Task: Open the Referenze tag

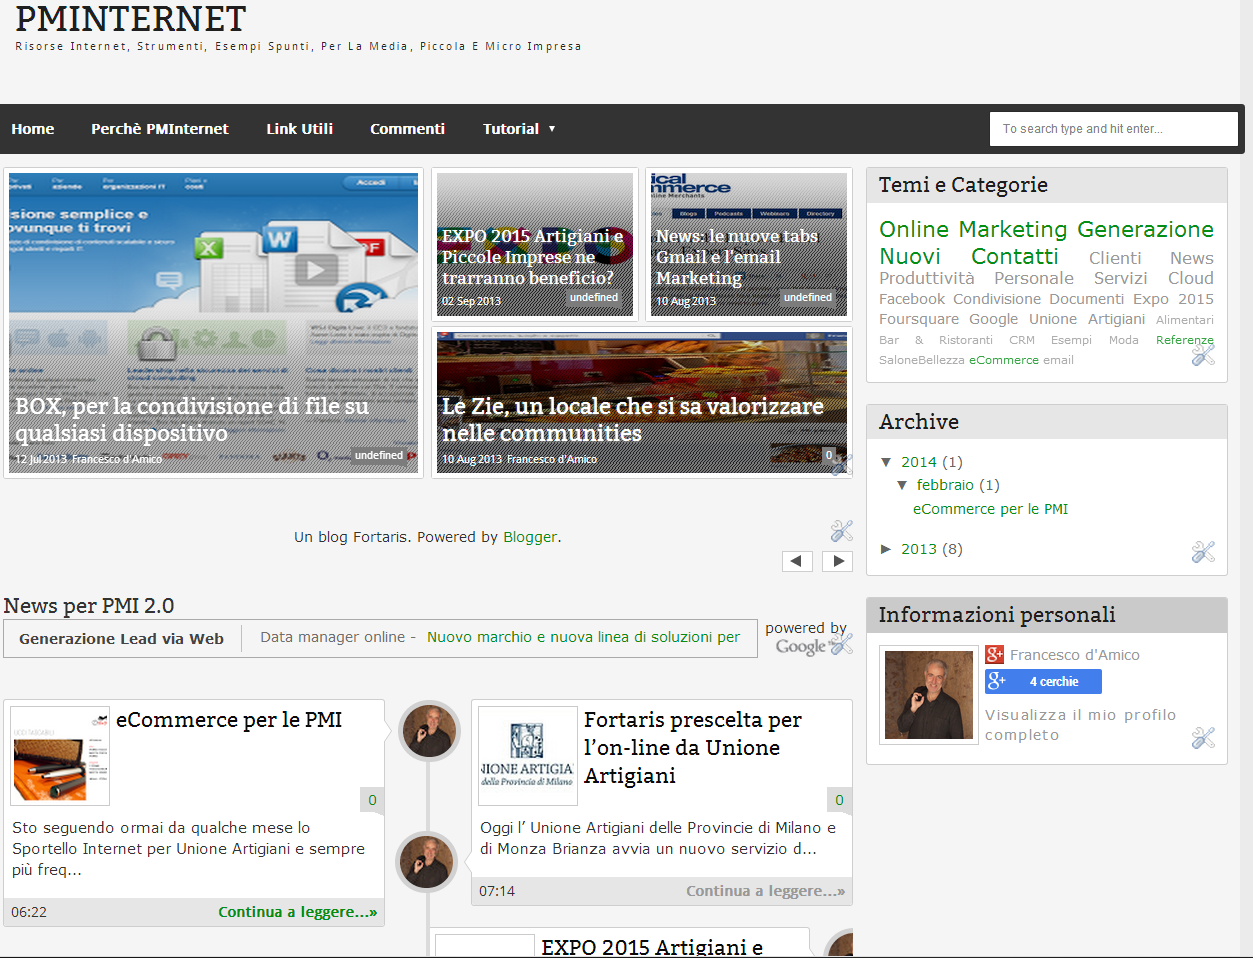Action: coord(1185,340)
